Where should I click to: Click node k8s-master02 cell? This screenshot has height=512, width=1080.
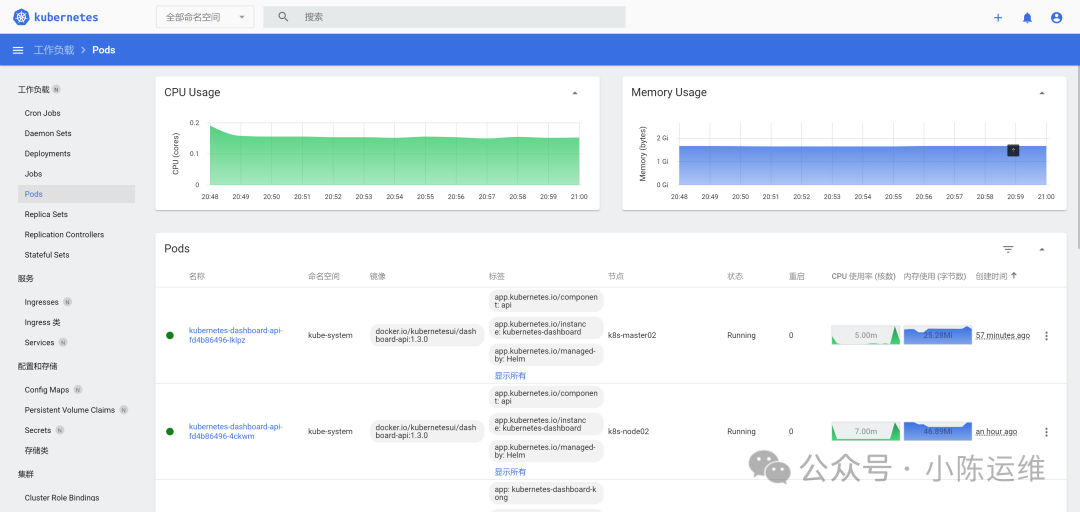click(x=632, y=336)
